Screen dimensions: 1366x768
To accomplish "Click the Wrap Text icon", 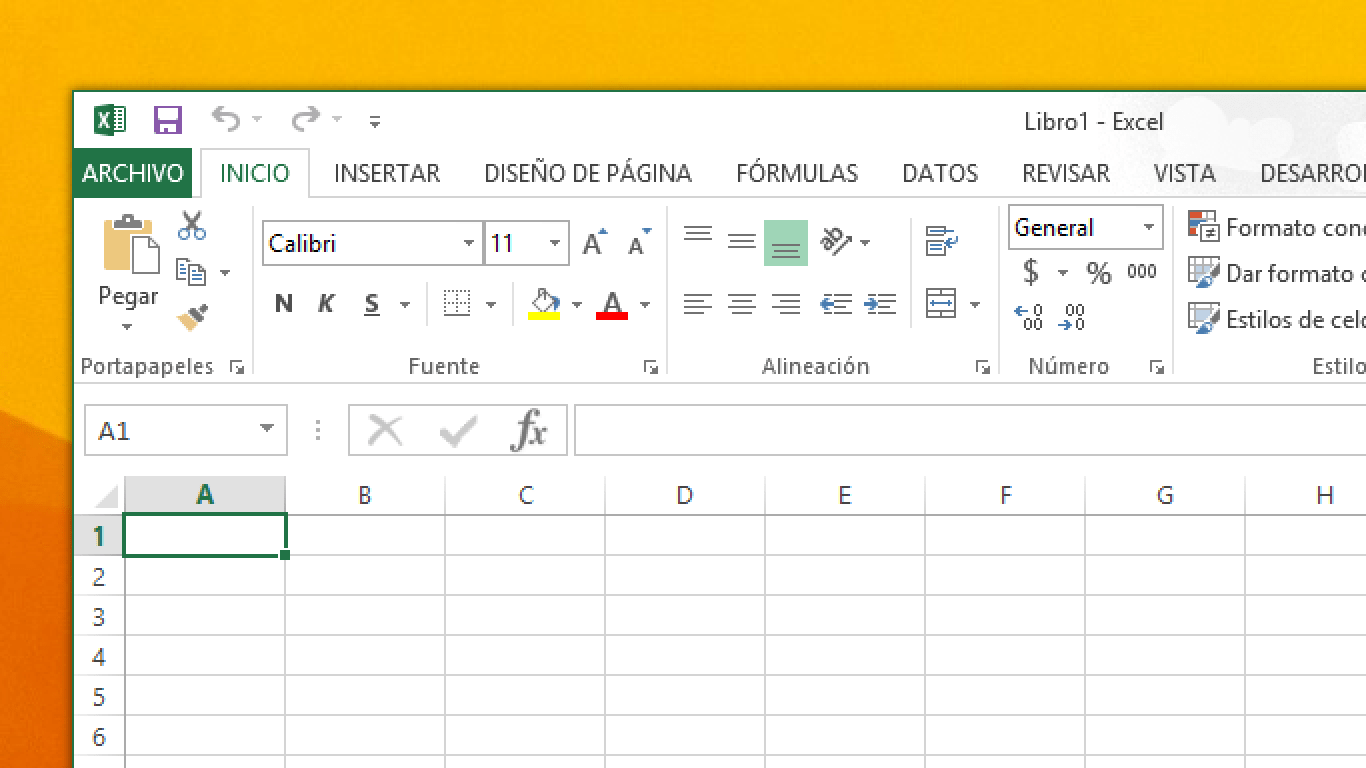I will click(x=941, y=241).
